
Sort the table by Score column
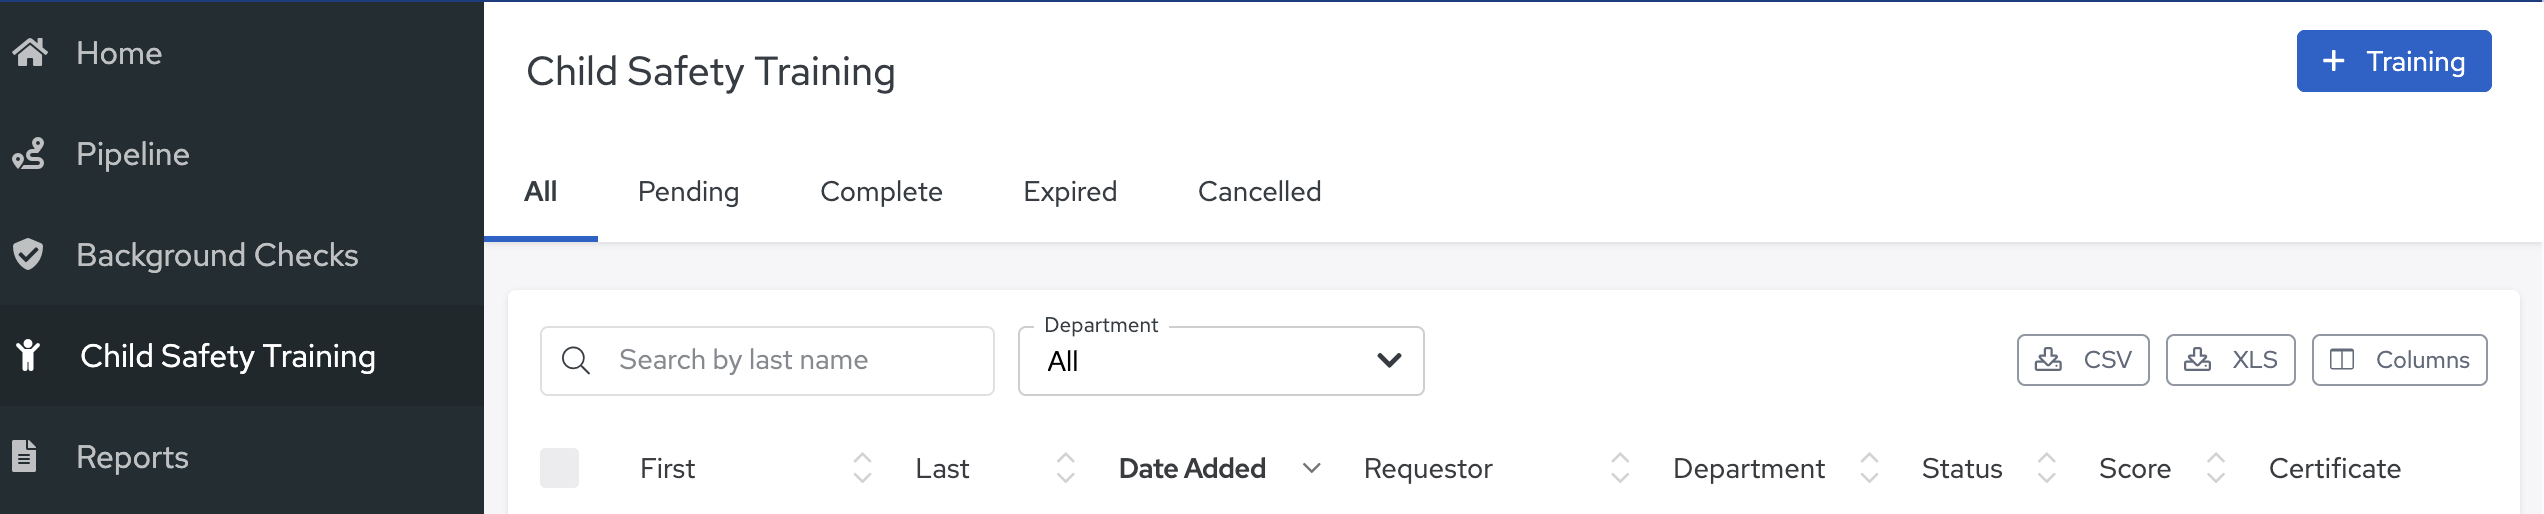pos(2216,468)
